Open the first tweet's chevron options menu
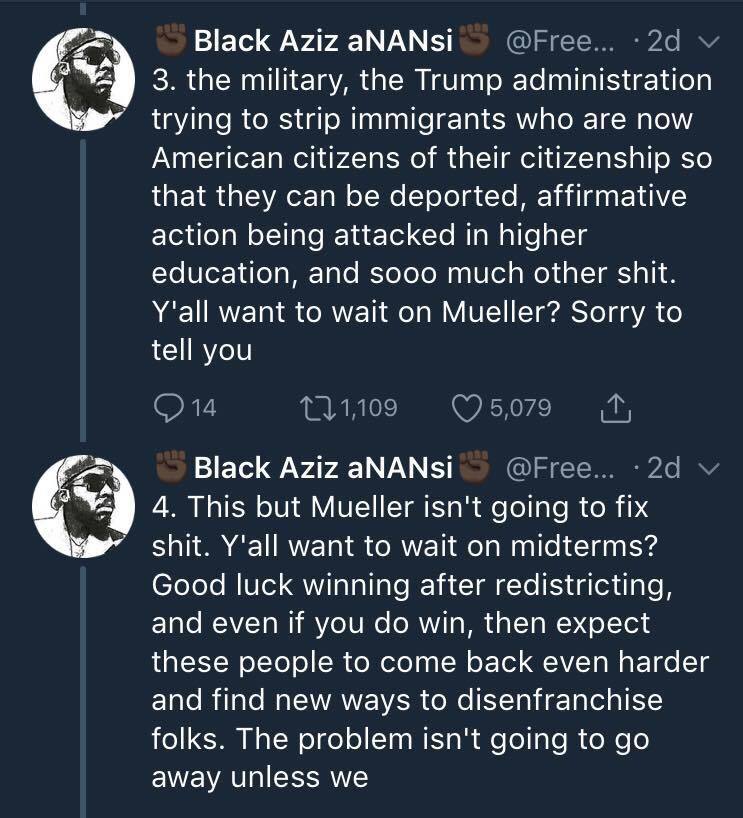 point(709,41)
